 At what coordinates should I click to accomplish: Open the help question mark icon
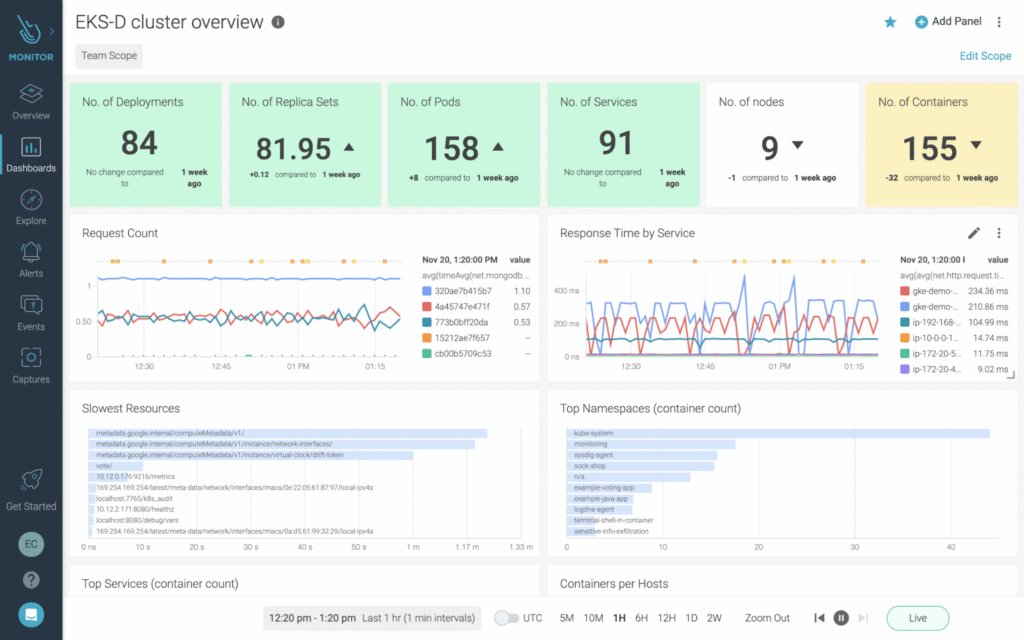pos(31,579)
